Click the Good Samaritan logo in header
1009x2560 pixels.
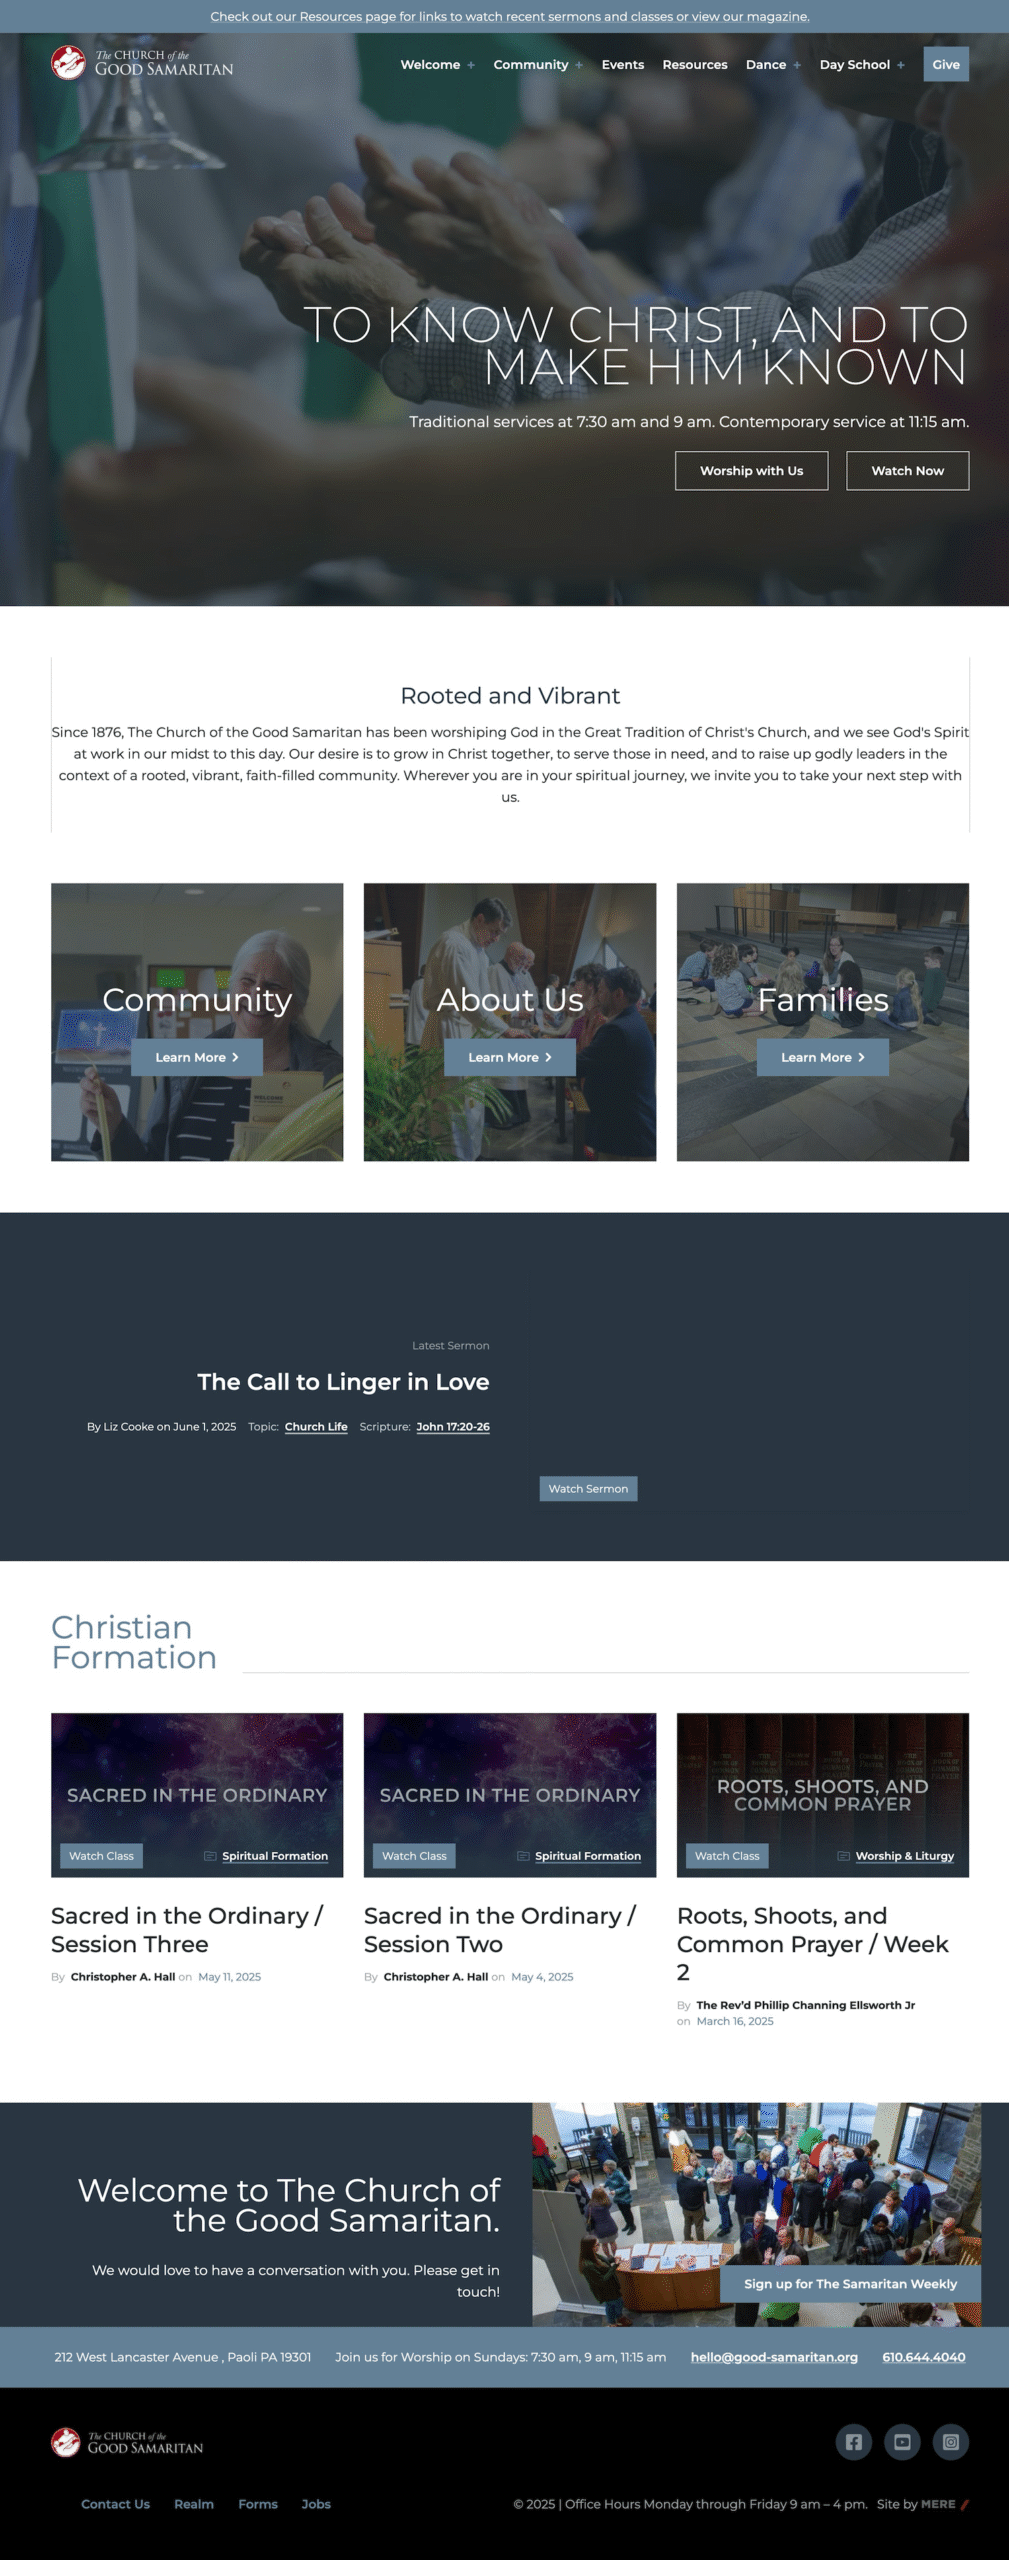point(142,63)
